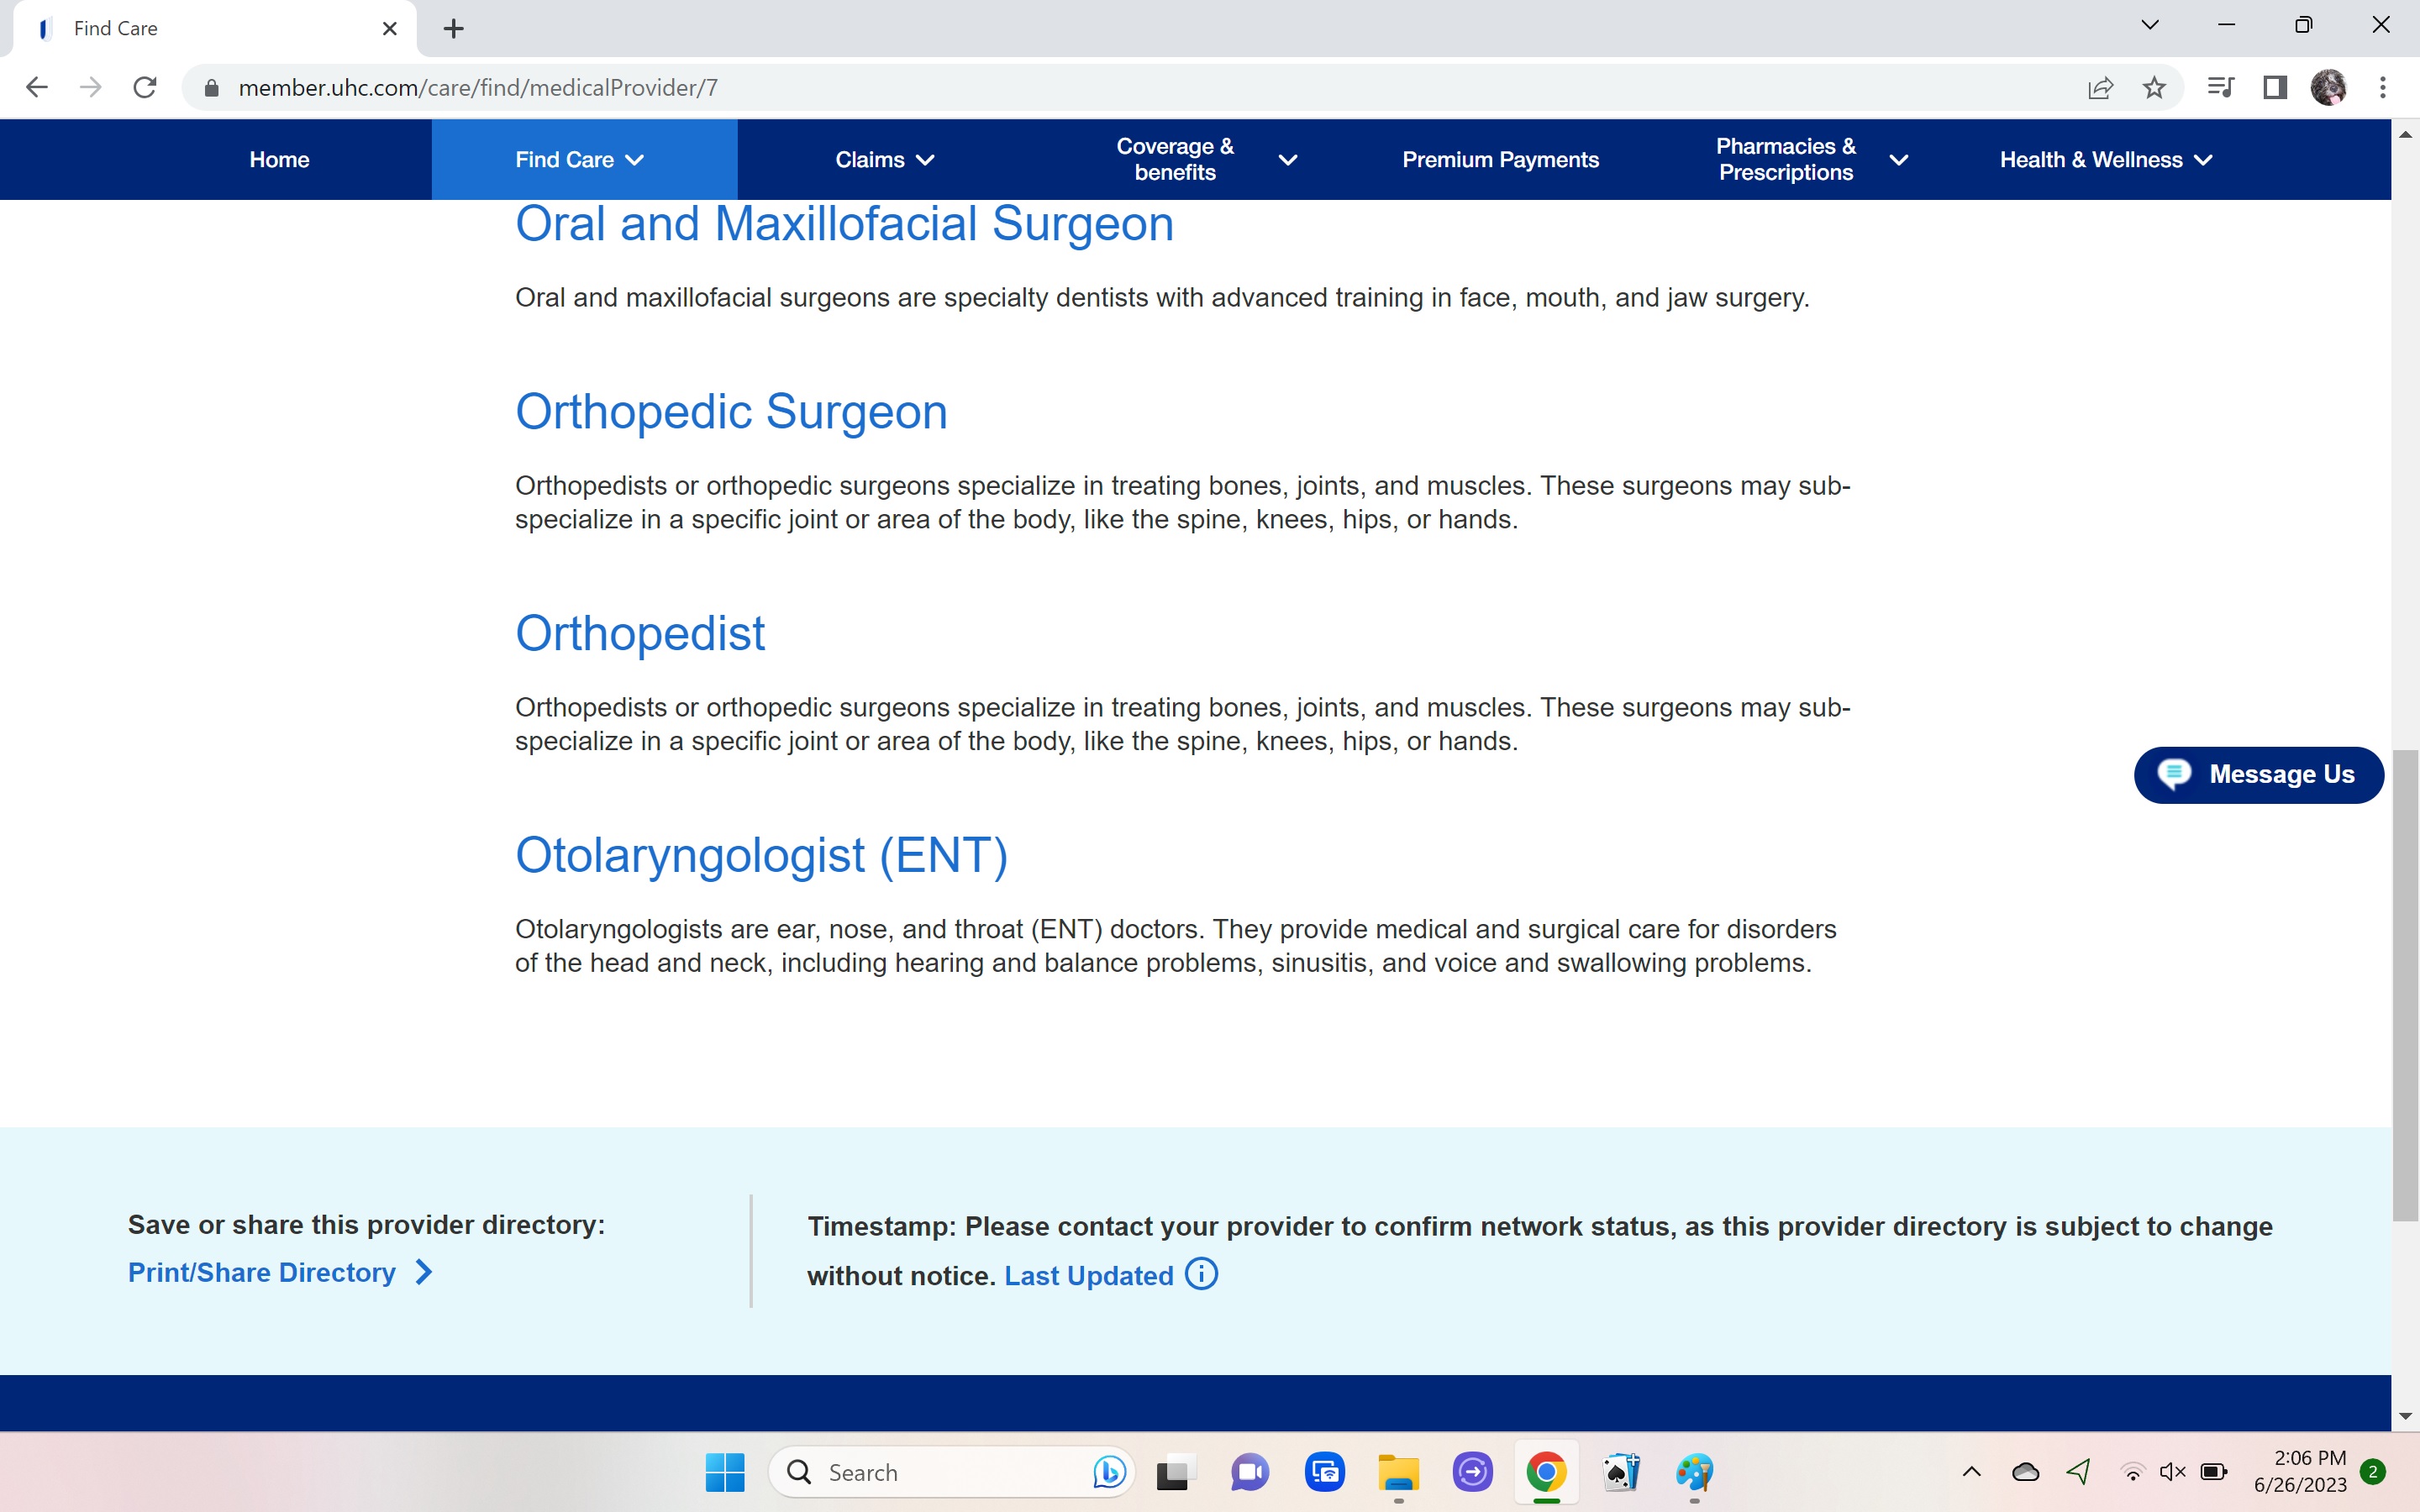Reload the Find Care page
The image size is (2420, 1512).
click(145, 87)
